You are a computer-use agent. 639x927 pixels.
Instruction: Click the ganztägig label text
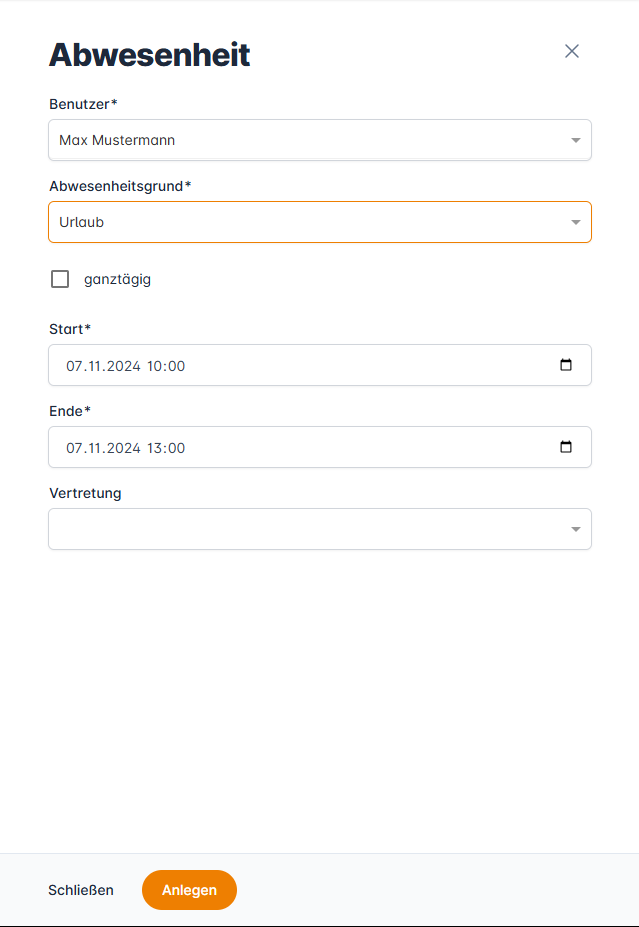point(117,280)
